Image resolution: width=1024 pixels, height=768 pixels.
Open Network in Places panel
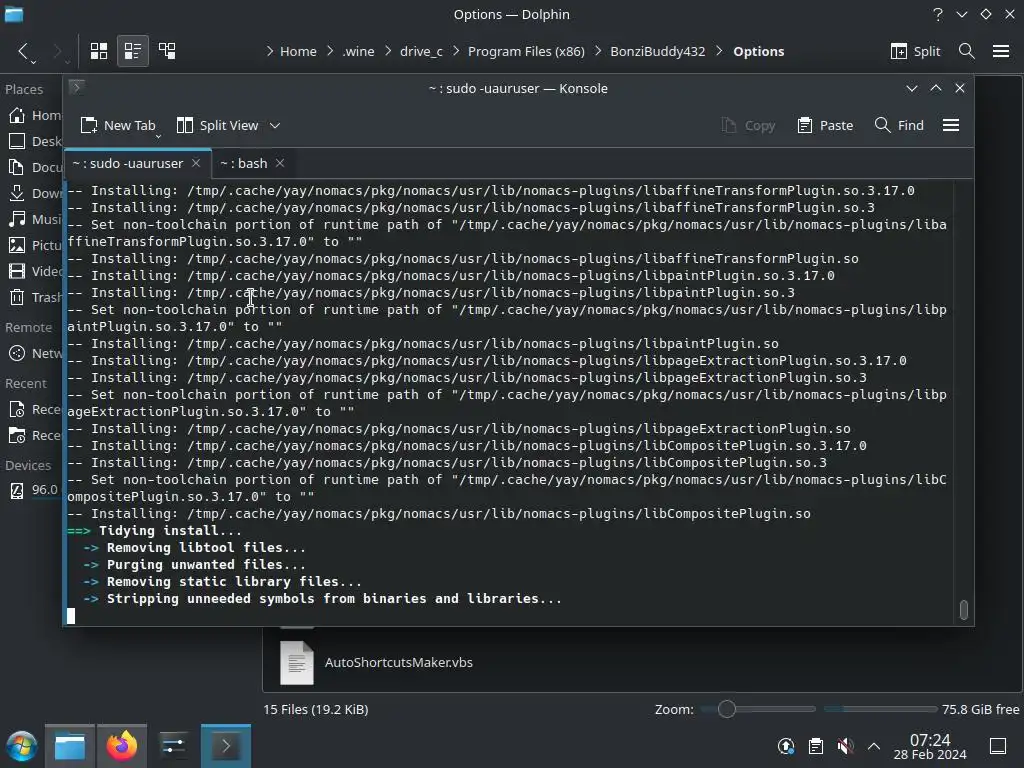34,353
